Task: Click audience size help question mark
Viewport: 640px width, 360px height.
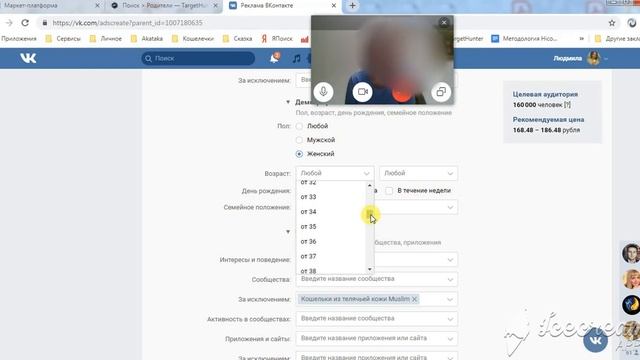Action: tap(567, 105)
